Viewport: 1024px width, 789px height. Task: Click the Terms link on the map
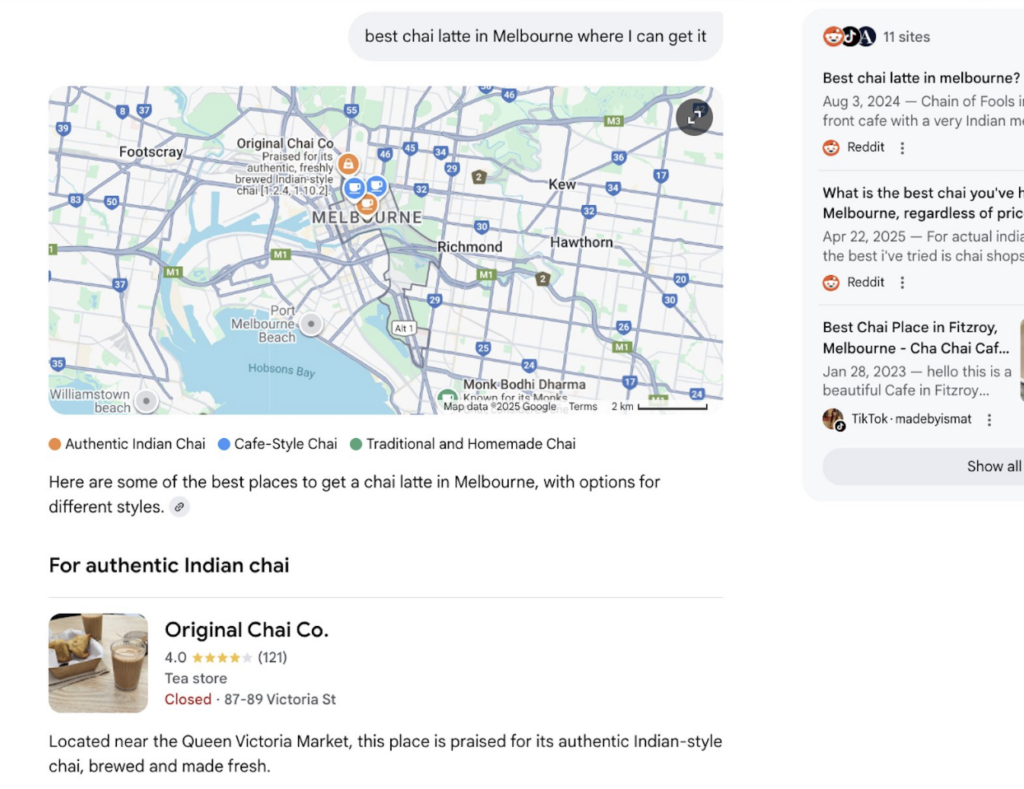pyautogui.click(x=582, y=407)
